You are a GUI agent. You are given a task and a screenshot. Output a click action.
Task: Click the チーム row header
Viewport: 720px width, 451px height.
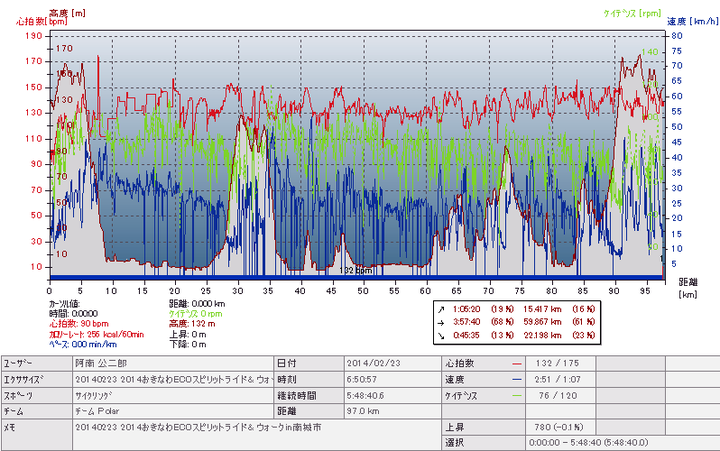tap(37, 411)
